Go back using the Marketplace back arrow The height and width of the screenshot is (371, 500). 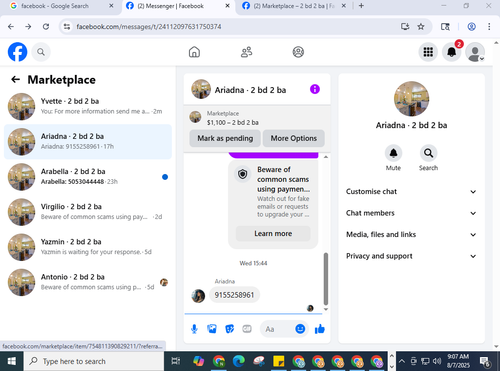pos(15,79)
